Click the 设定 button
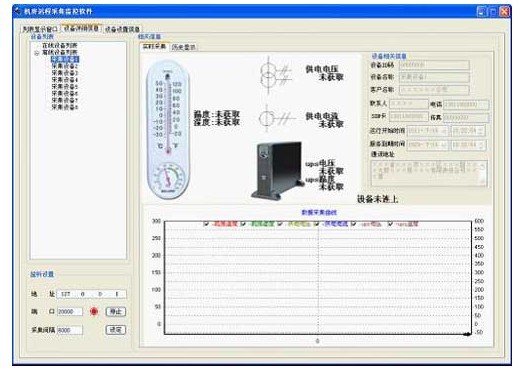This screenshot has width=524, height=376. (x=116, y=330)
